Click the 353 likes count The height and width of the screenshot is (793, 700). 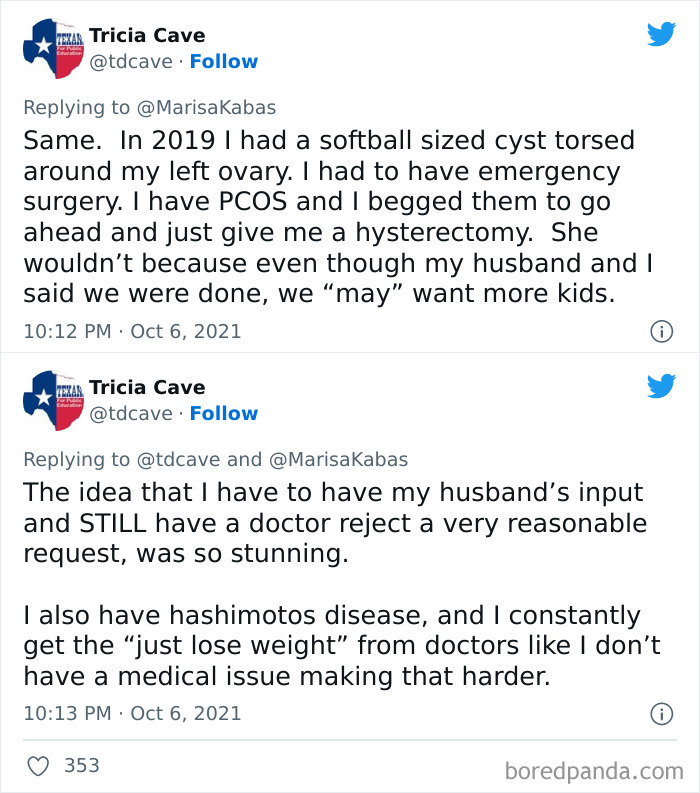click(x=81, y=766)
